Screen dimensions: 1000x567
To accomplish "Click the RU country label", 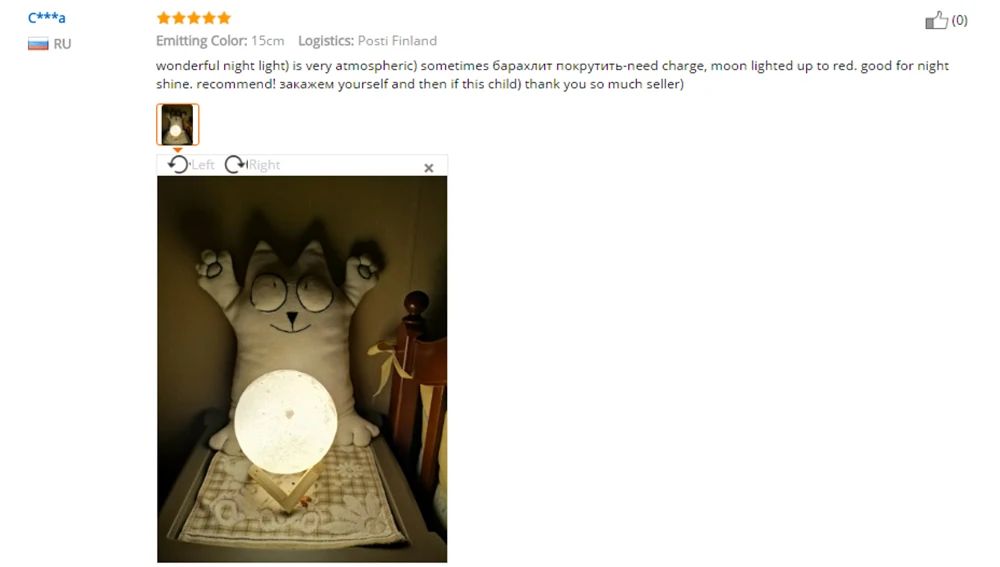I will click(62, 44).
